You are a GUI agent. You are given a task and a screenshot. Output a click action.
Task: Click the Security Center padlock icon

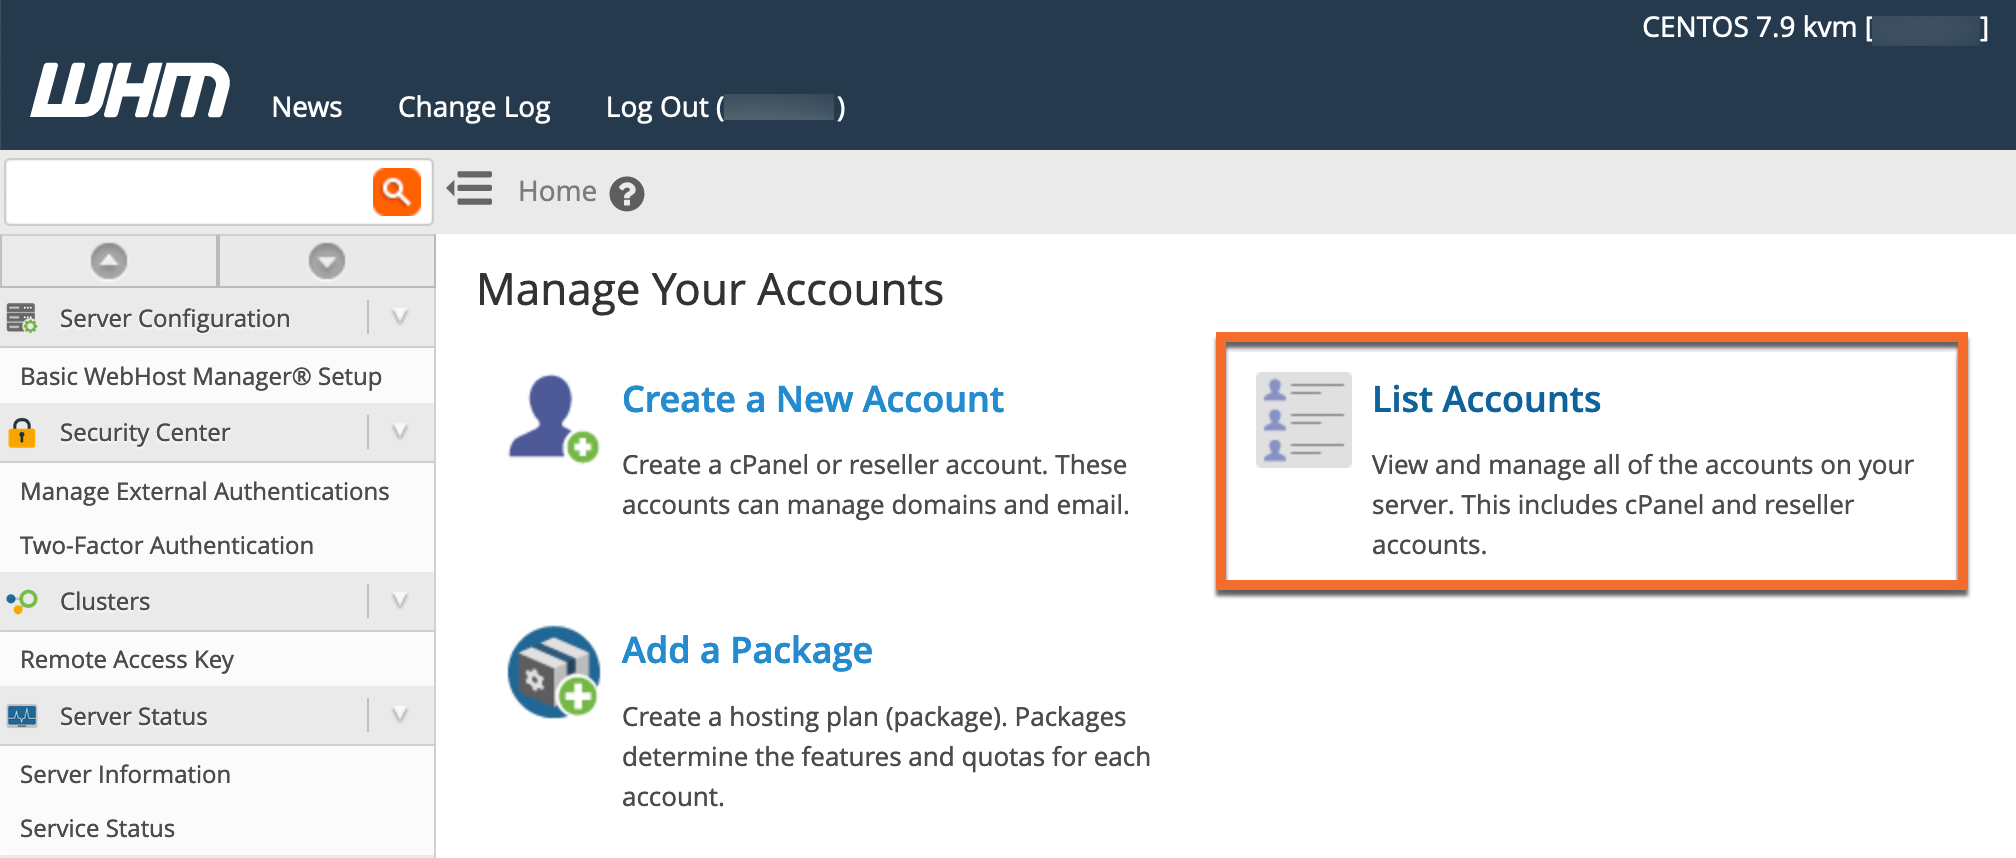(21, 433)
